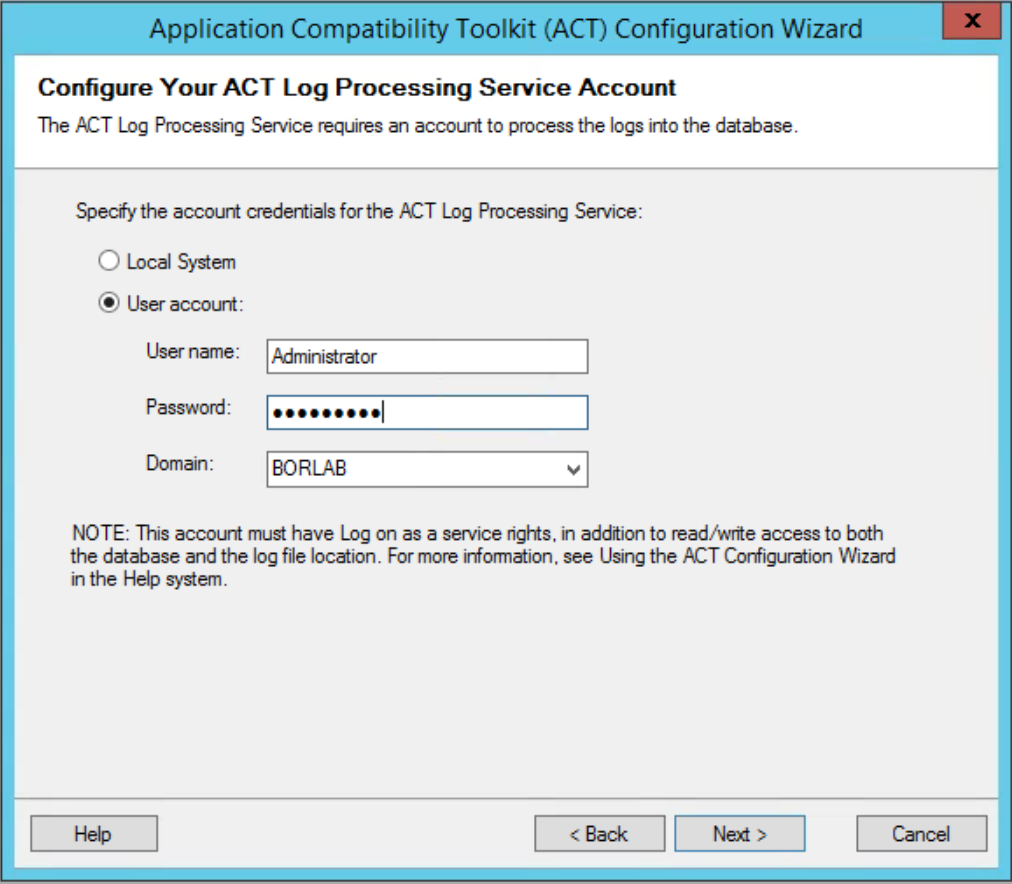The height and width of the screenshot is (884, 1012).
Task: Click the Local System option label
Action: coord(181,262)
